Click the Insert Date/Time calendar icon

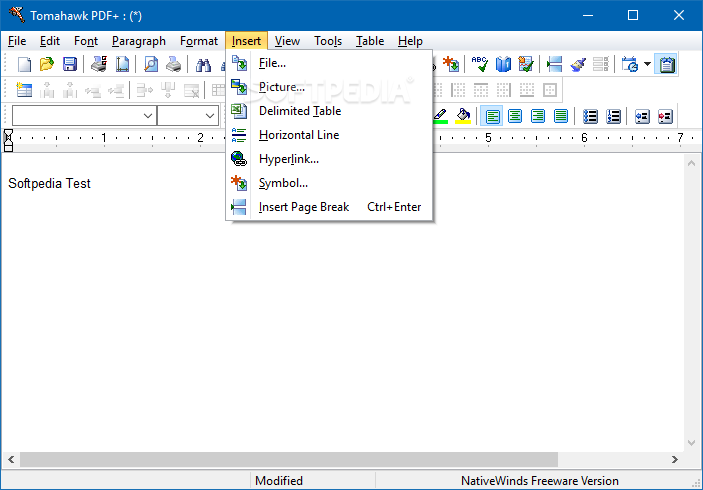[630, 65]
